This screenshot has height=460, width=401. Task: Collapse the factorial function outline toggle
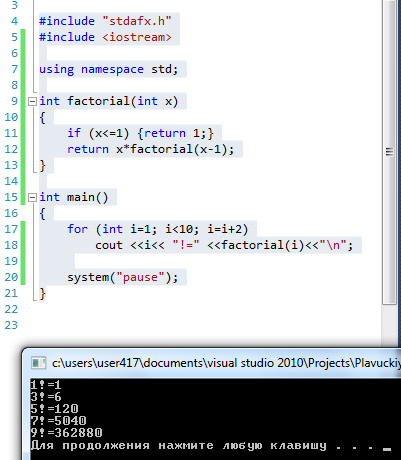32,101
